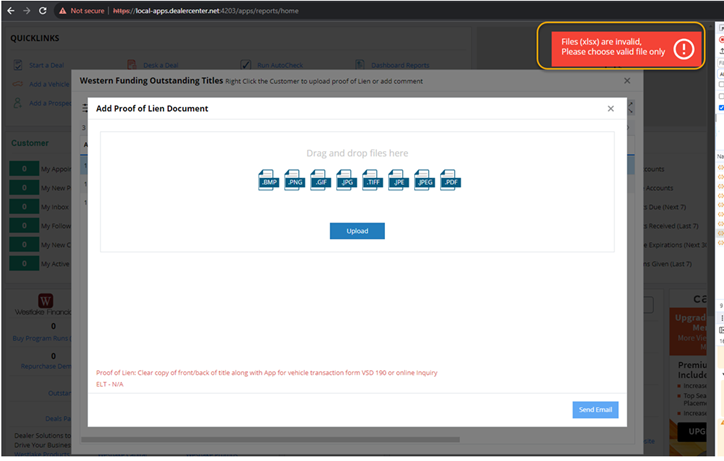Open the Run AutoCheck quicklink
Screen dimensions: 724x461
pyautogui.click(x=280, y=66)
